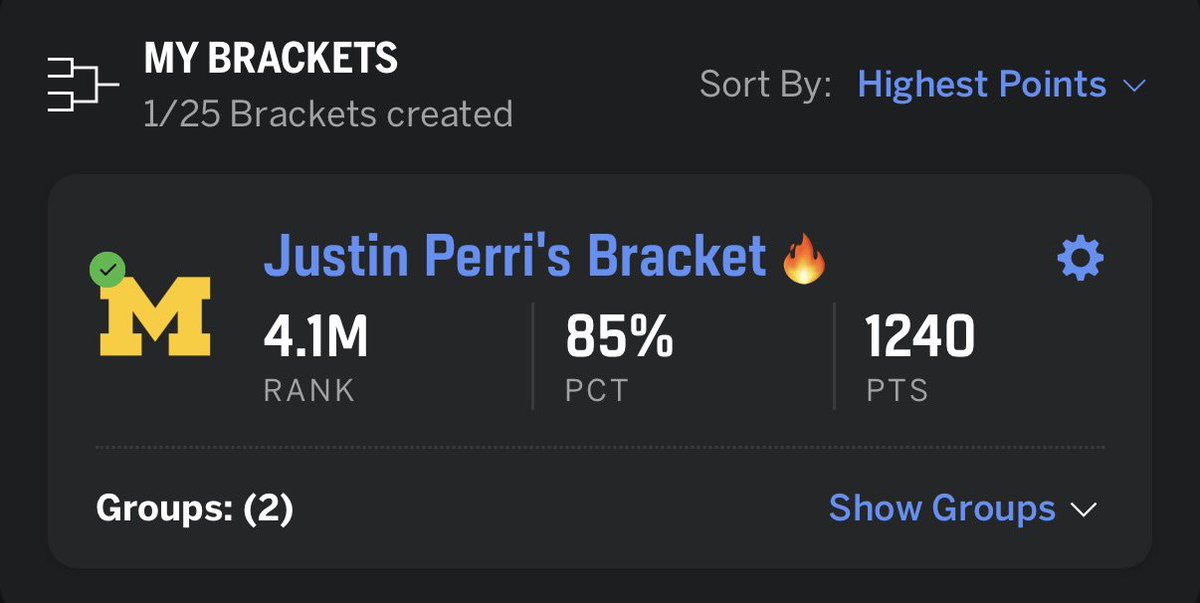Open the Highest Points sort chevron
The image size is (1200, 603).
(x=1133, y=86)
